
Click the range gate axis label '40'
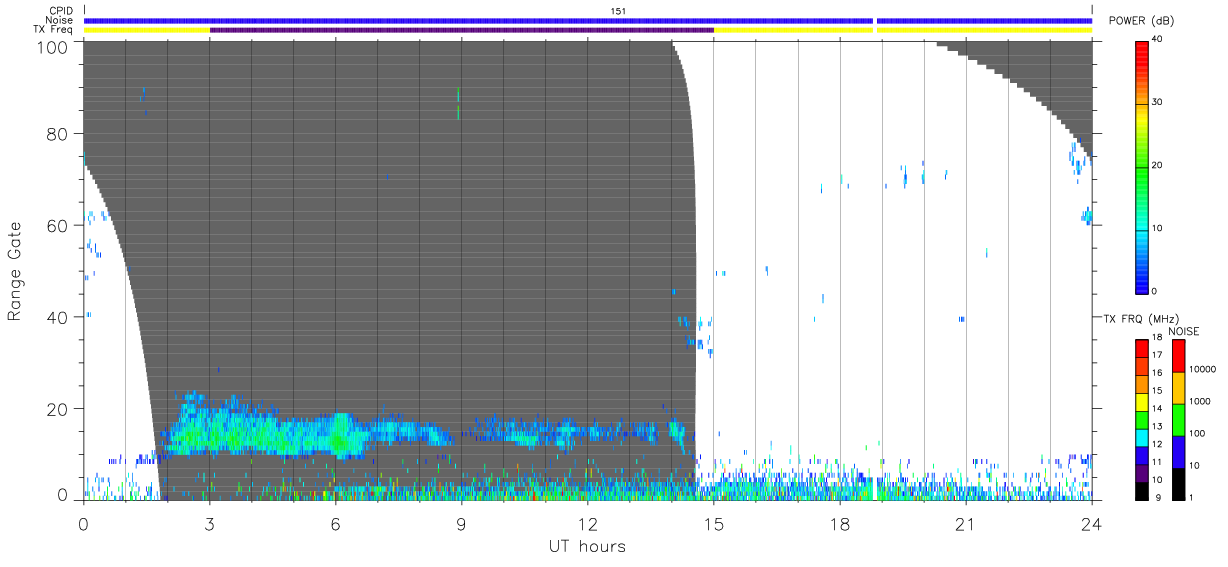point(58,317)
